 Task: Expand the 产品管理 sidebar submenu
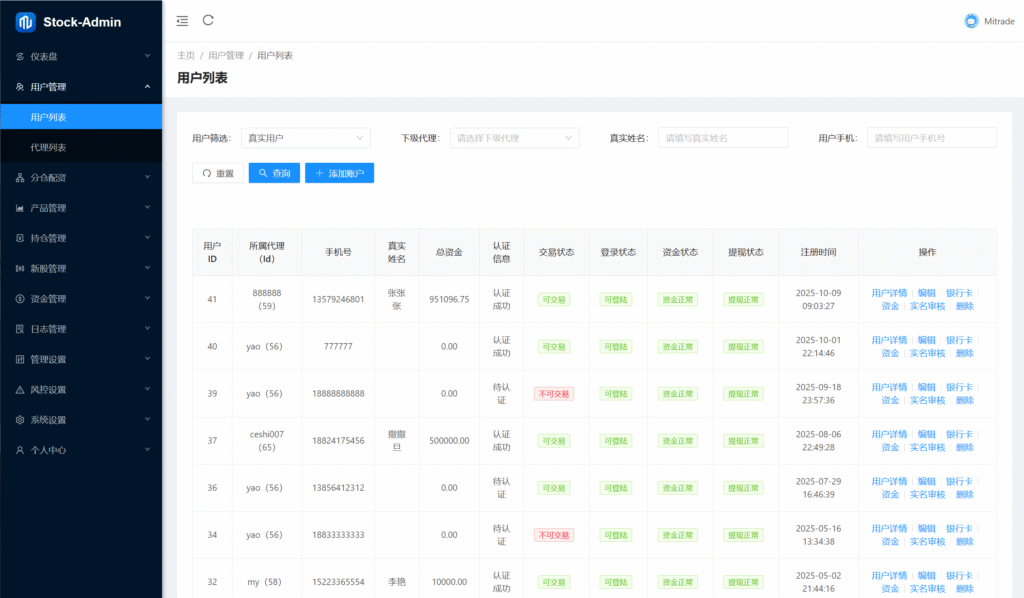pos(80,208)
